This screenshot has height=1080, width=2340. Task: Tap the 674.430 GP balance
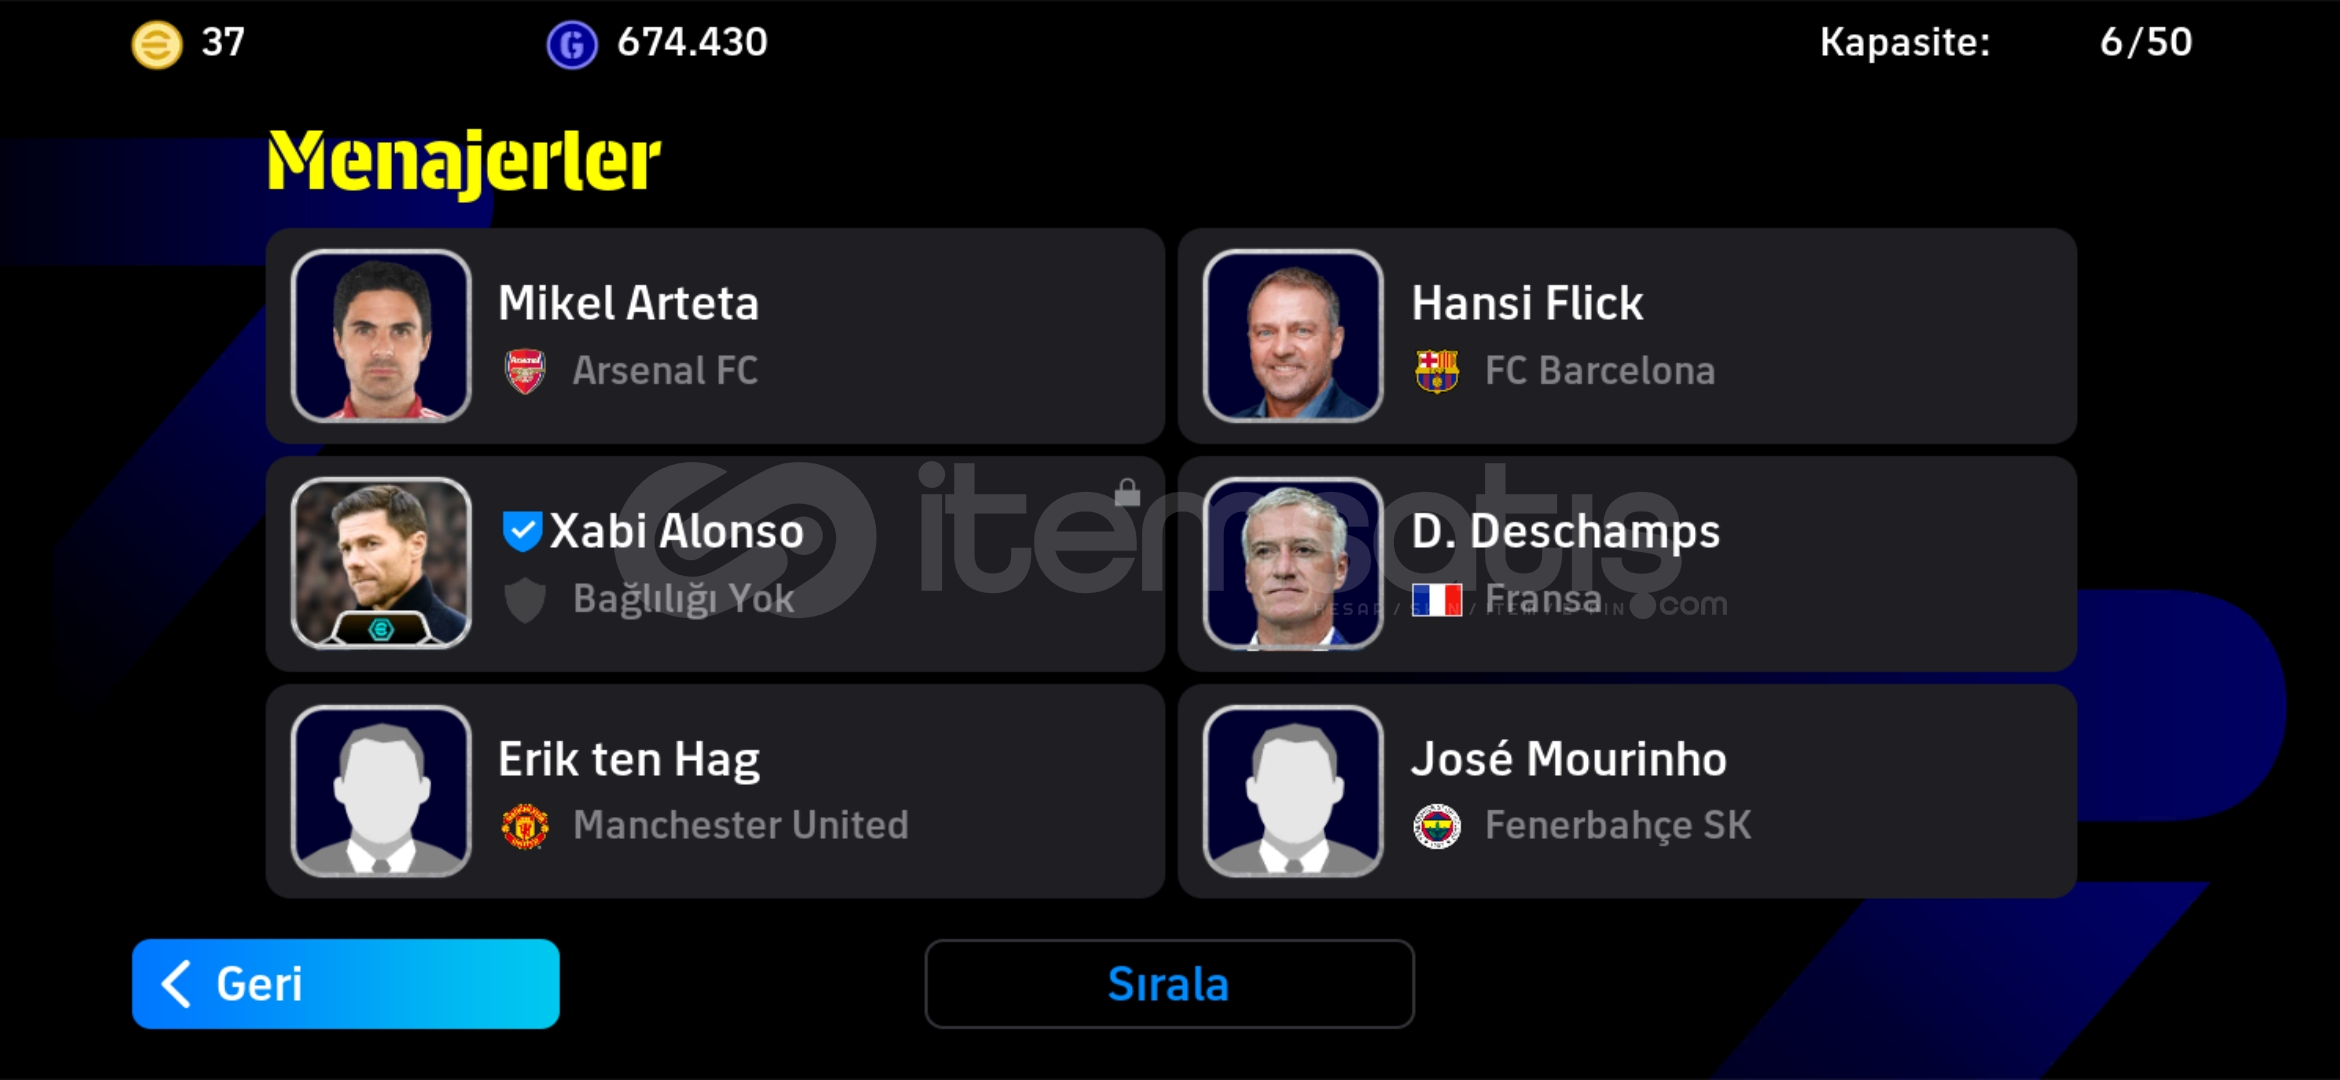[x=692, y=42]
